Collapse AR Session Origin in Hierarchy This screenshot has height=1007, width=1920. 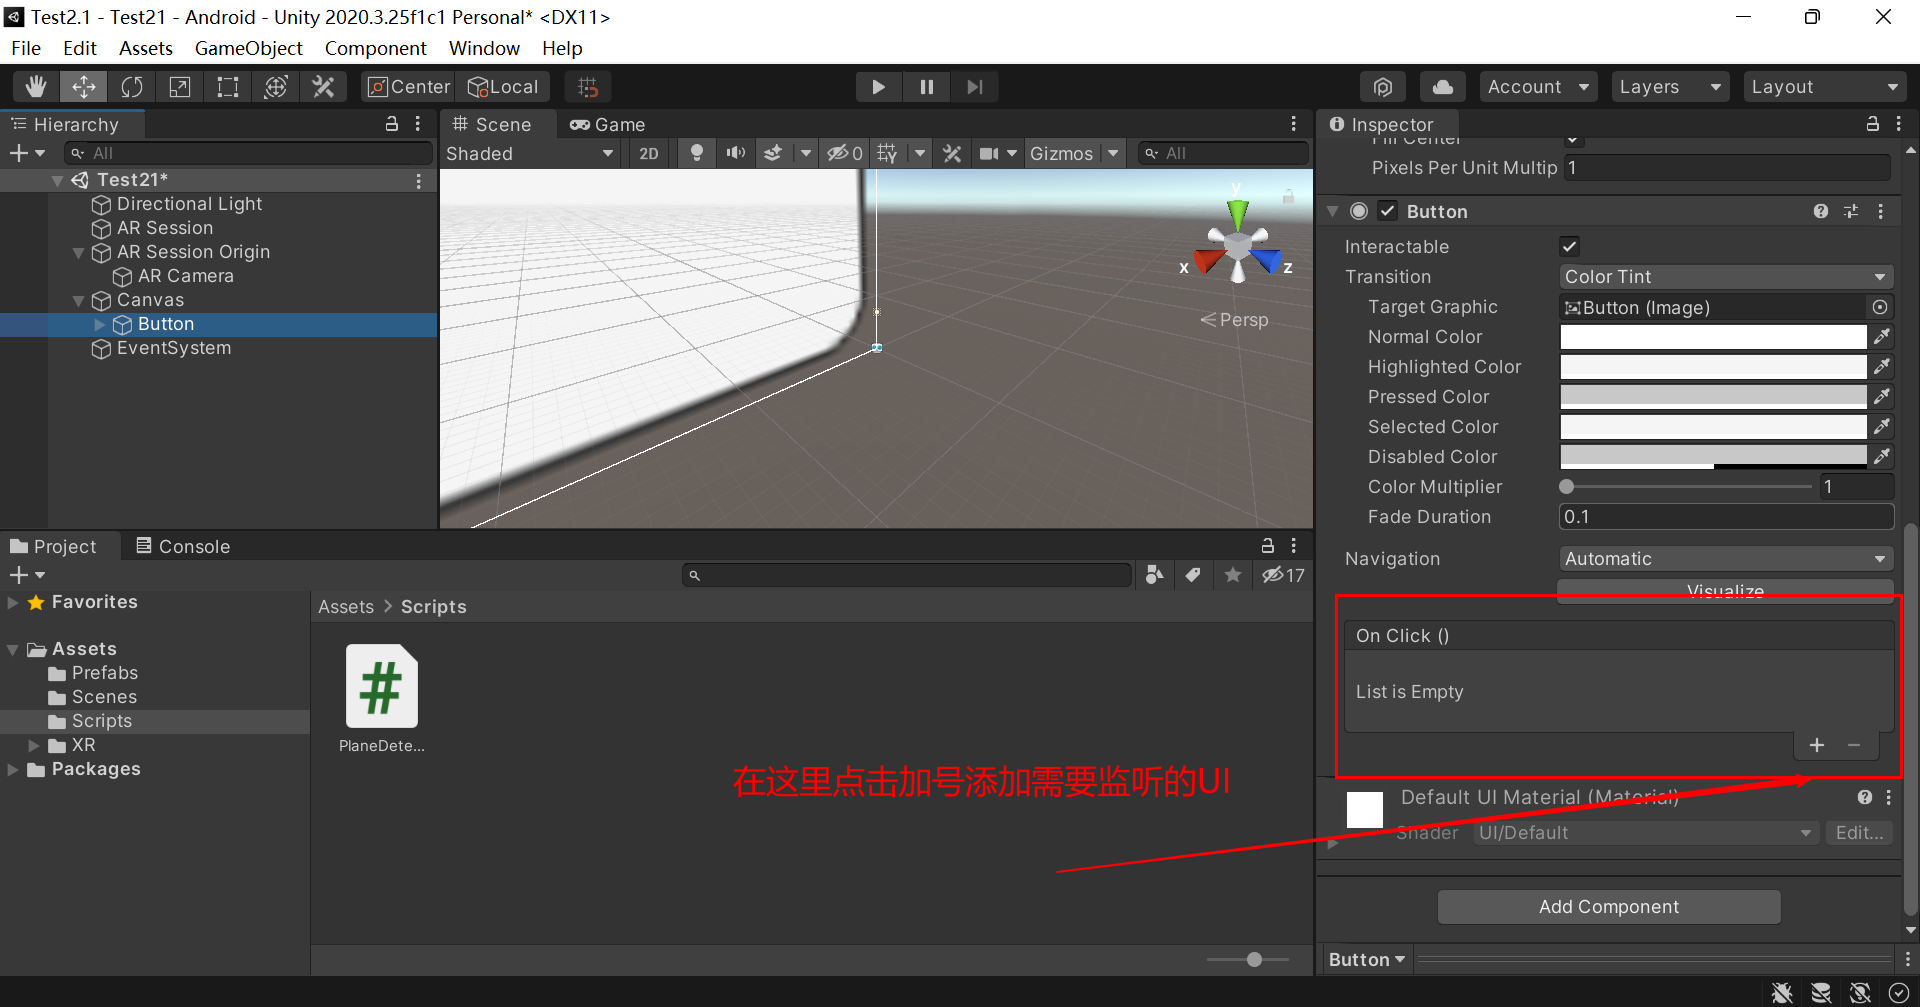(78, 252)
